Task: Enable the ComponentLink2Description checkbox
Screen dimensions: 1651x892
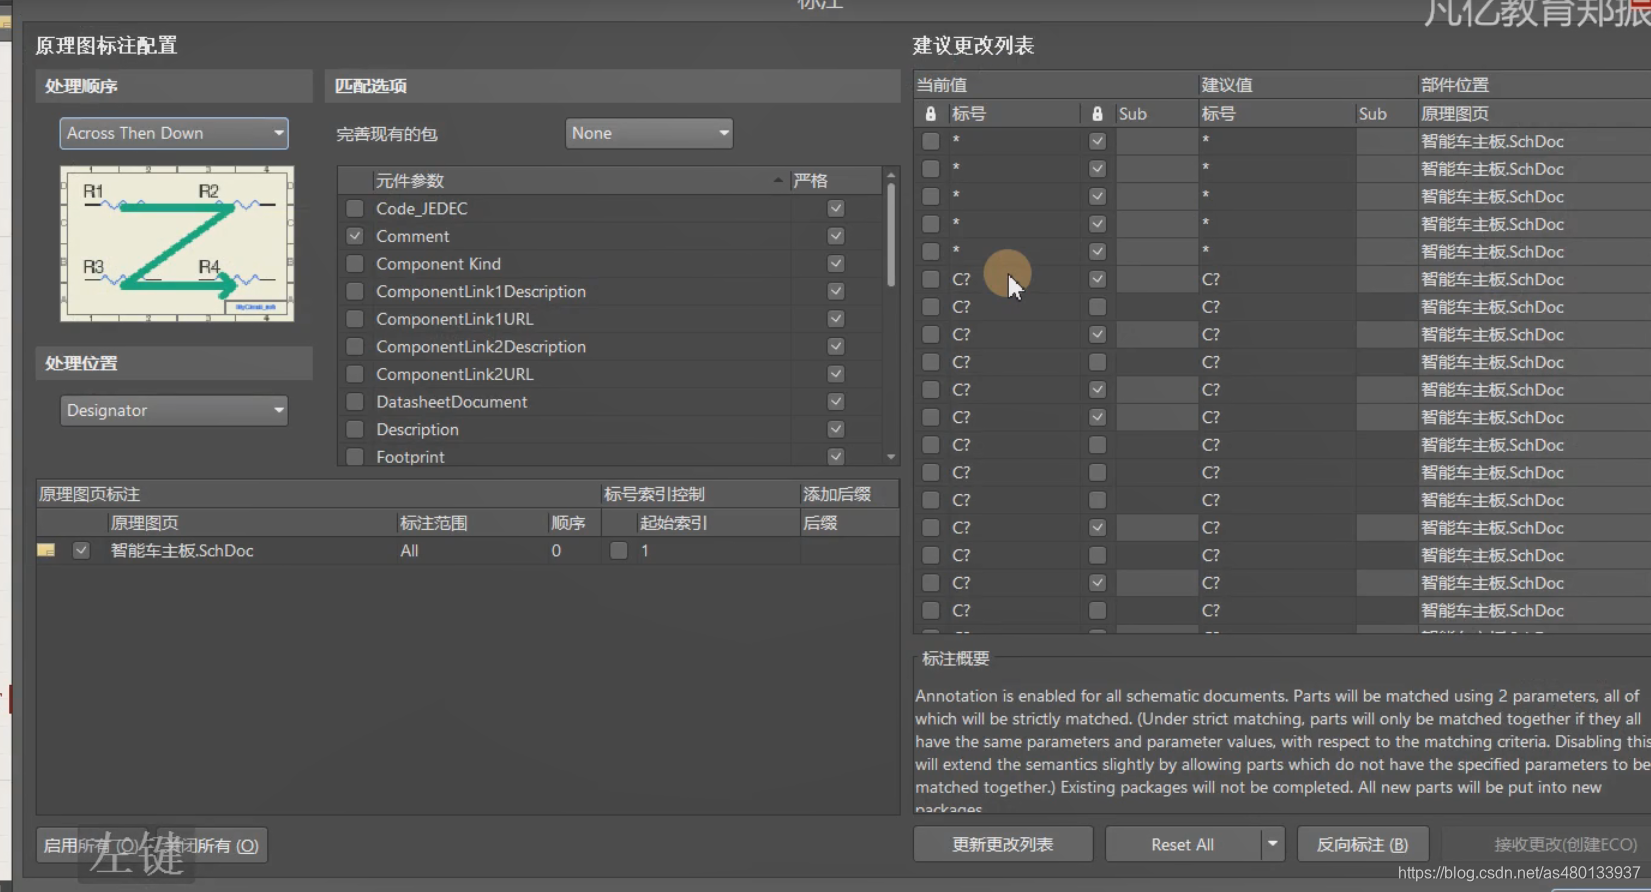Action: (354, 346)
